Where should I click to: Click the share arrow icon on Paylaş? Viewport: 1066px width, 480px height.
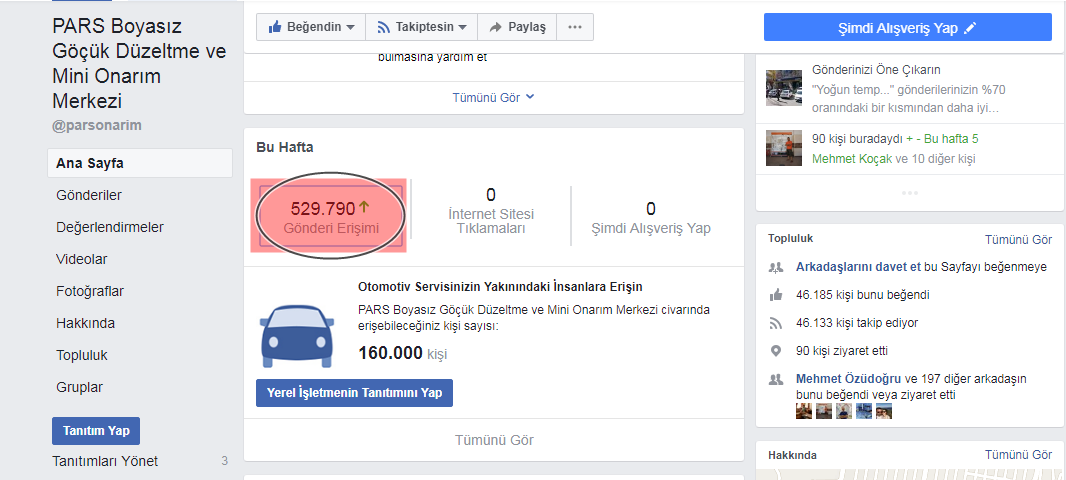(496, 27)
